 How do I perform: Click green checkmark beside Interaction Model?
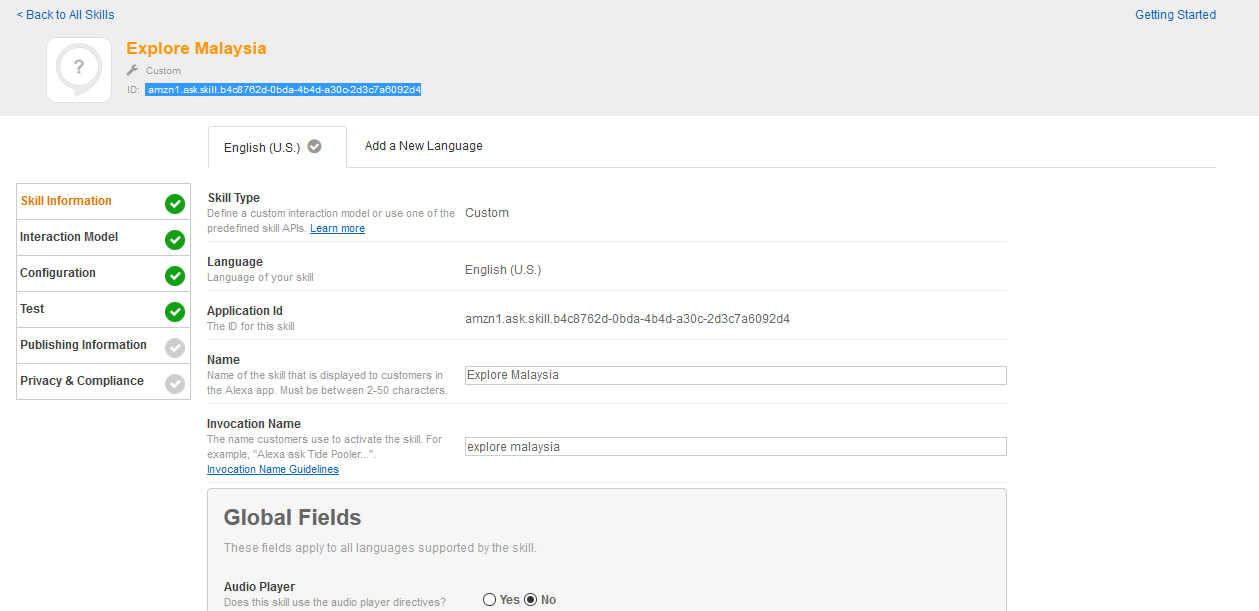tap(175, 240)
